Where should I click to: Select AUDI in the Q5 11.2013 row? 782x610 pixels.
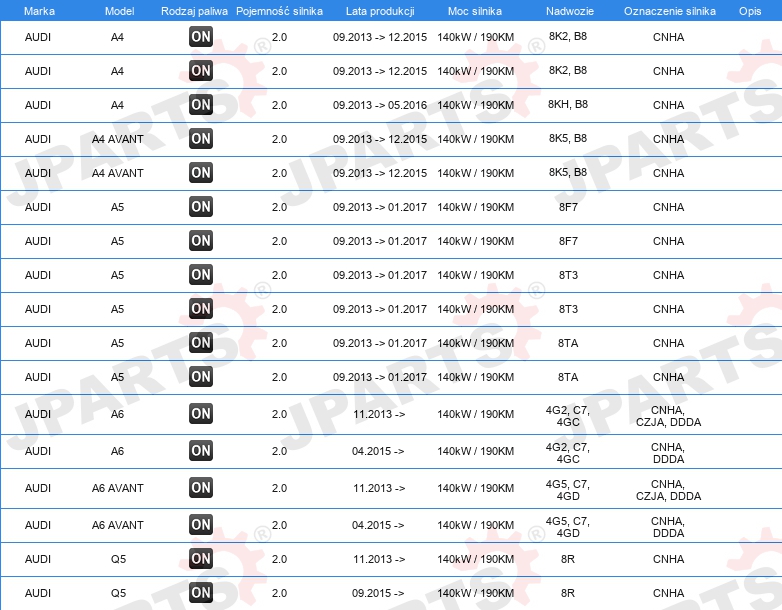tap(38, 559)
